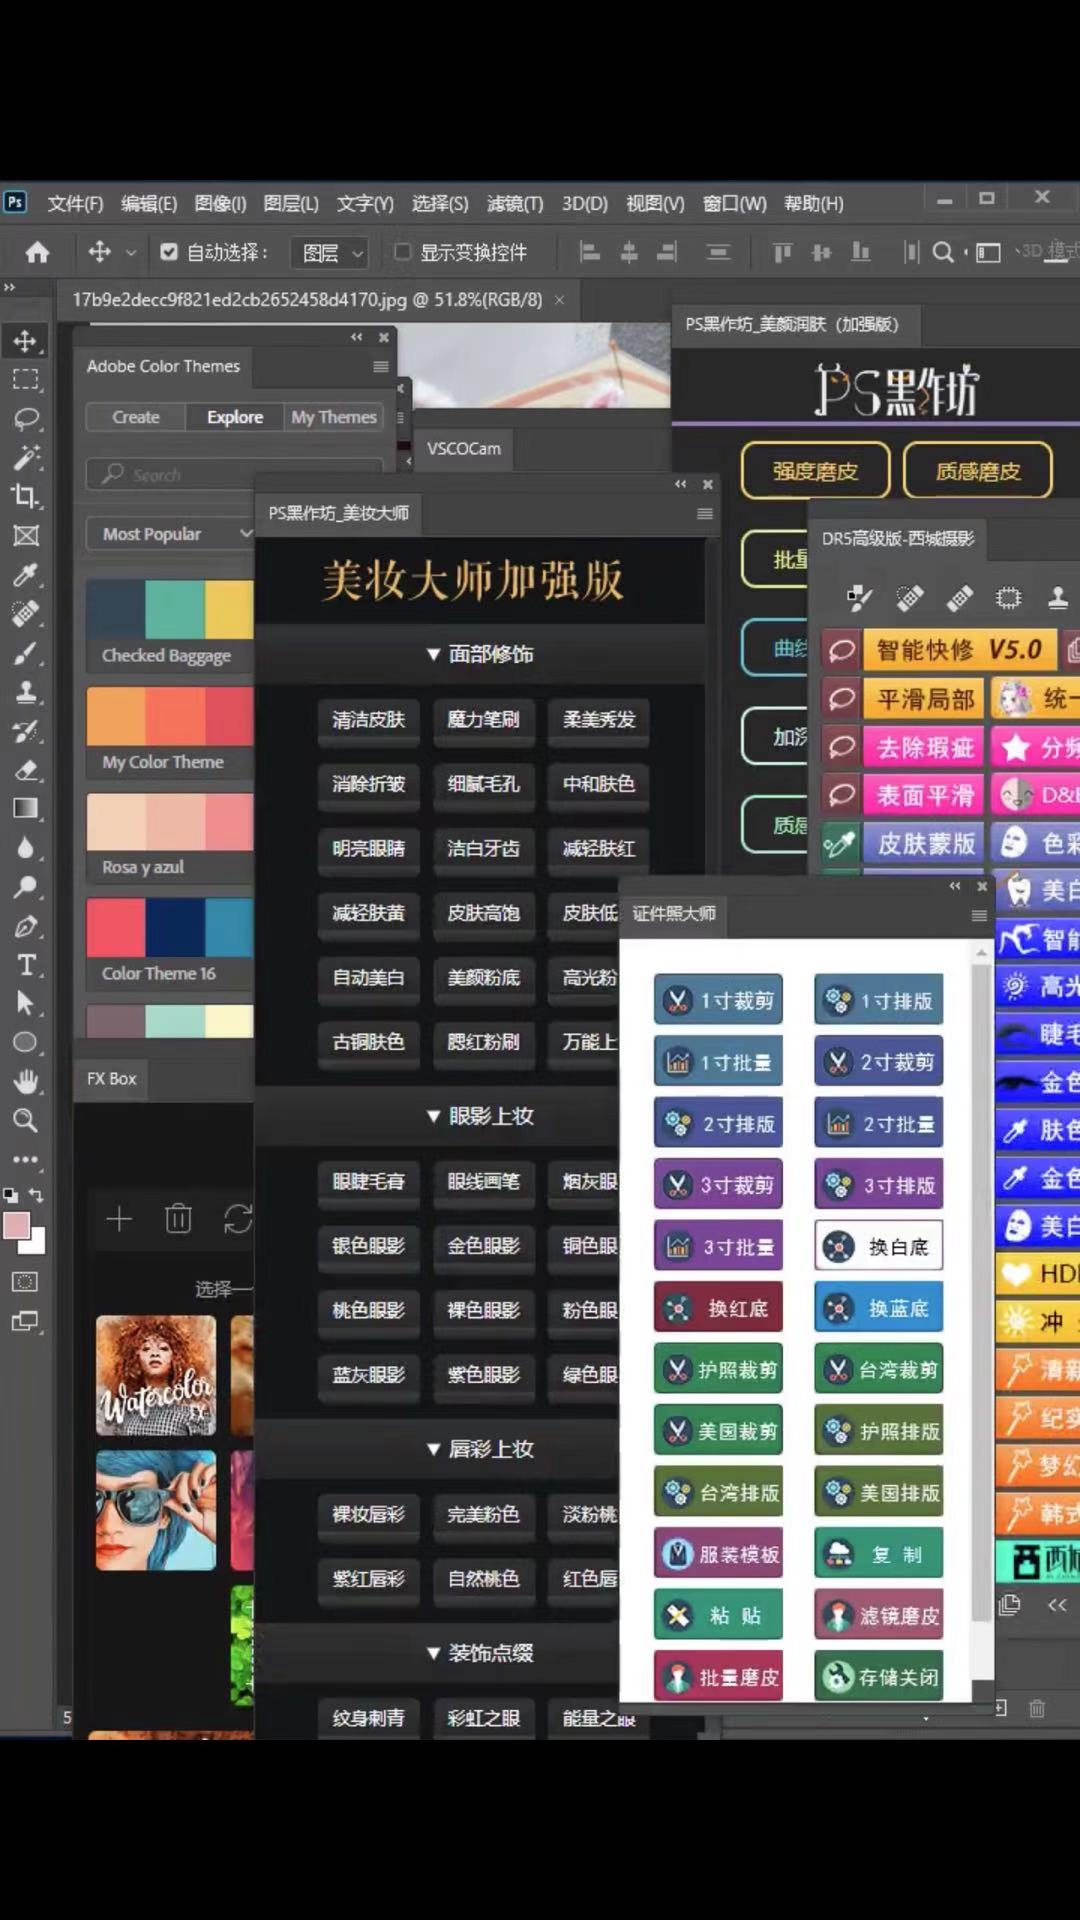Select the Checked Baggage color theme

pyautogui.click(x=170, y=625)
